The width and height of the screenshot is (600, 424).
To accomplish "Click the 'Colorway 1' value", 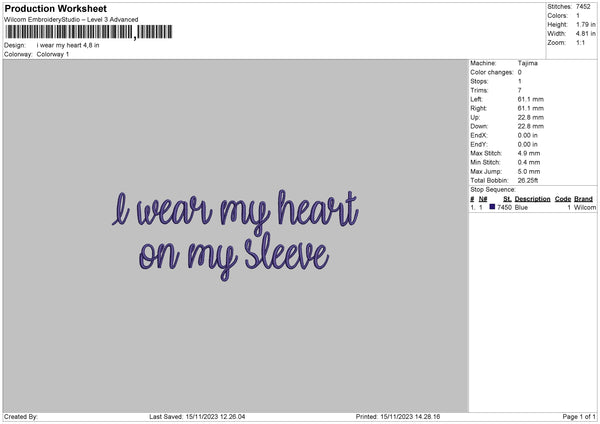I will tap(53, 54).
